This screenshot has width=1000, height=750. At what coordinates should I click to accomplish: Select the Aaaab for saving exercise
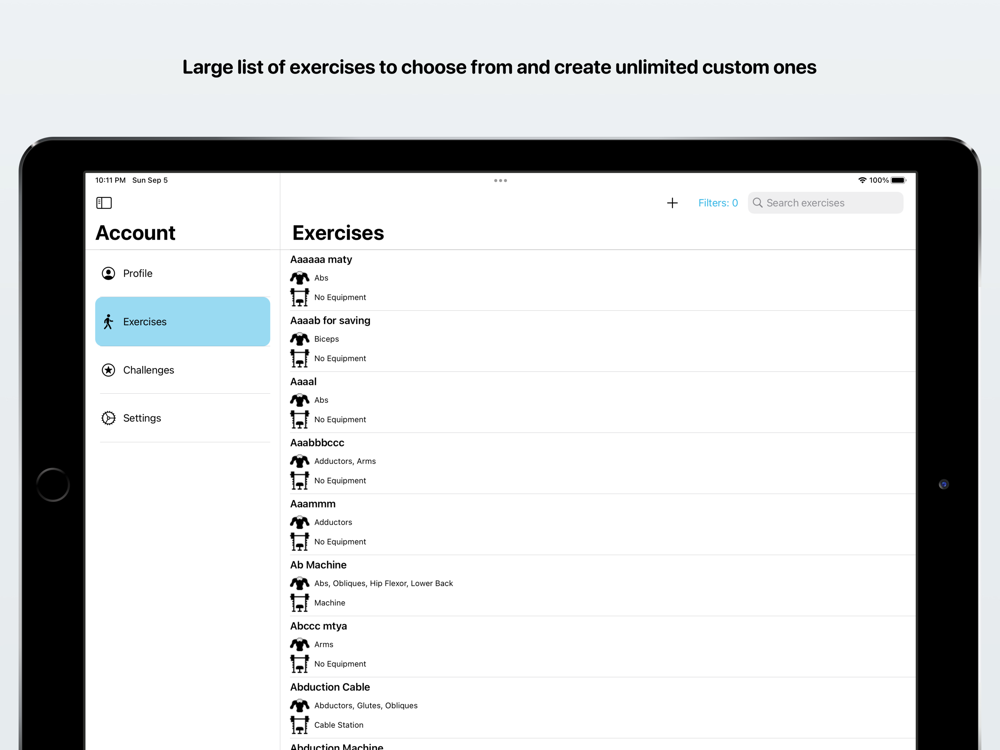coord(330,321)
